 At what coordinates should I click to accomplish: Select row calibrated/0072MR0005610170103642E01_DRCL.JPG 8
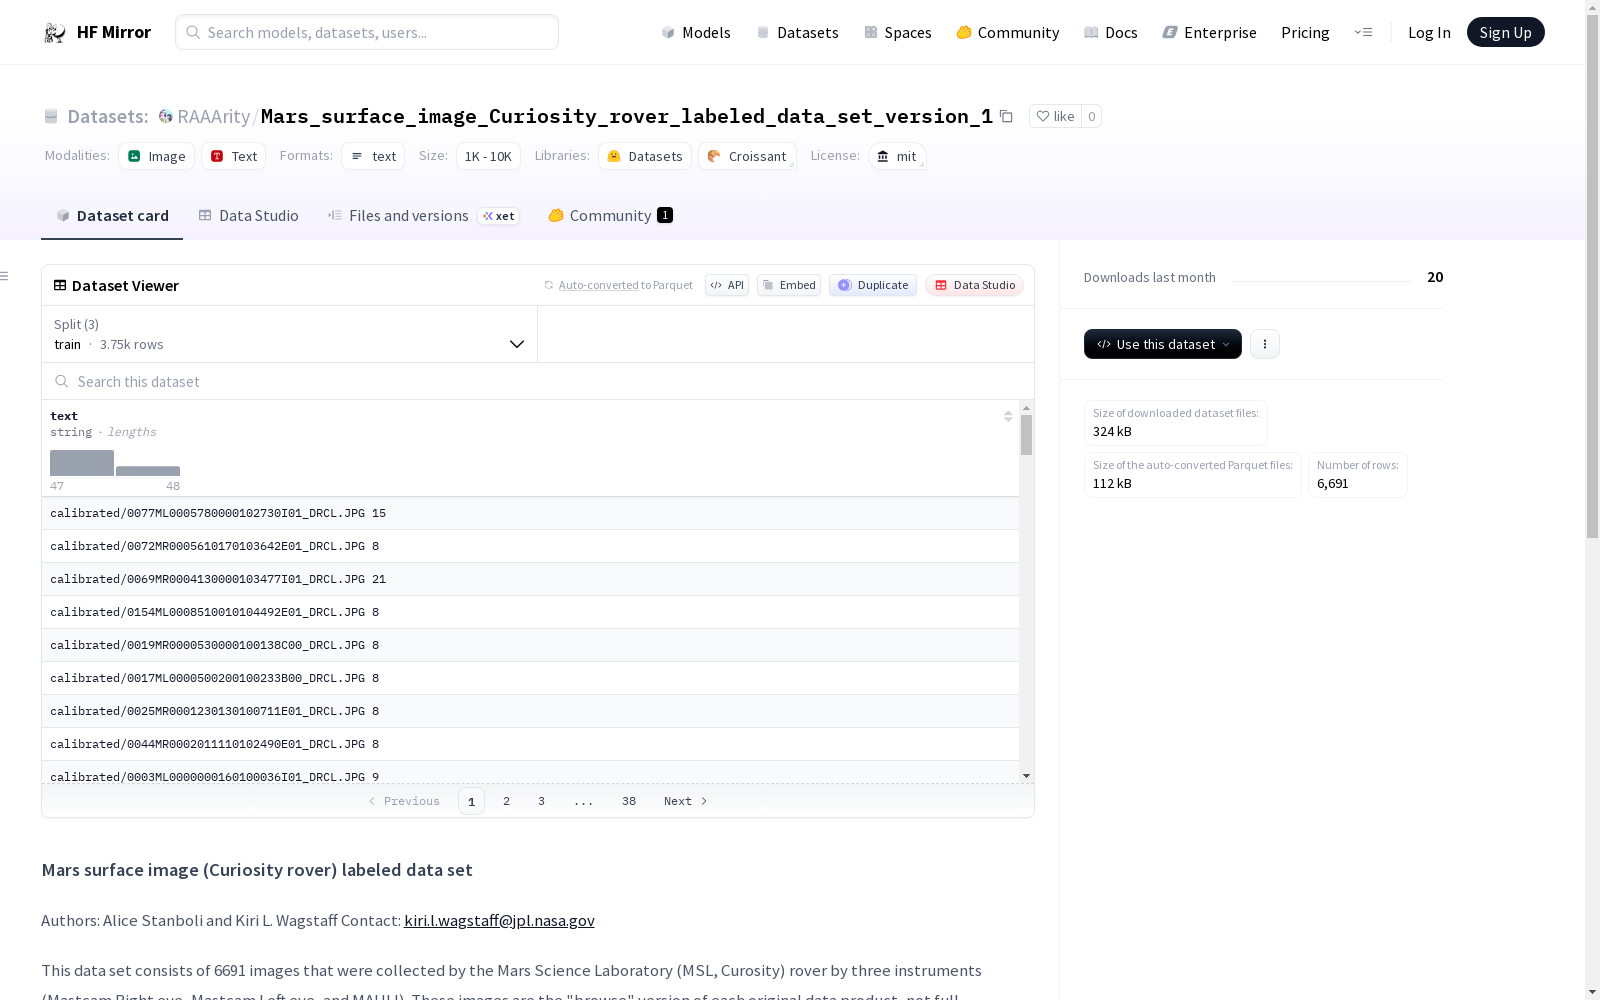tap(530, 546)
